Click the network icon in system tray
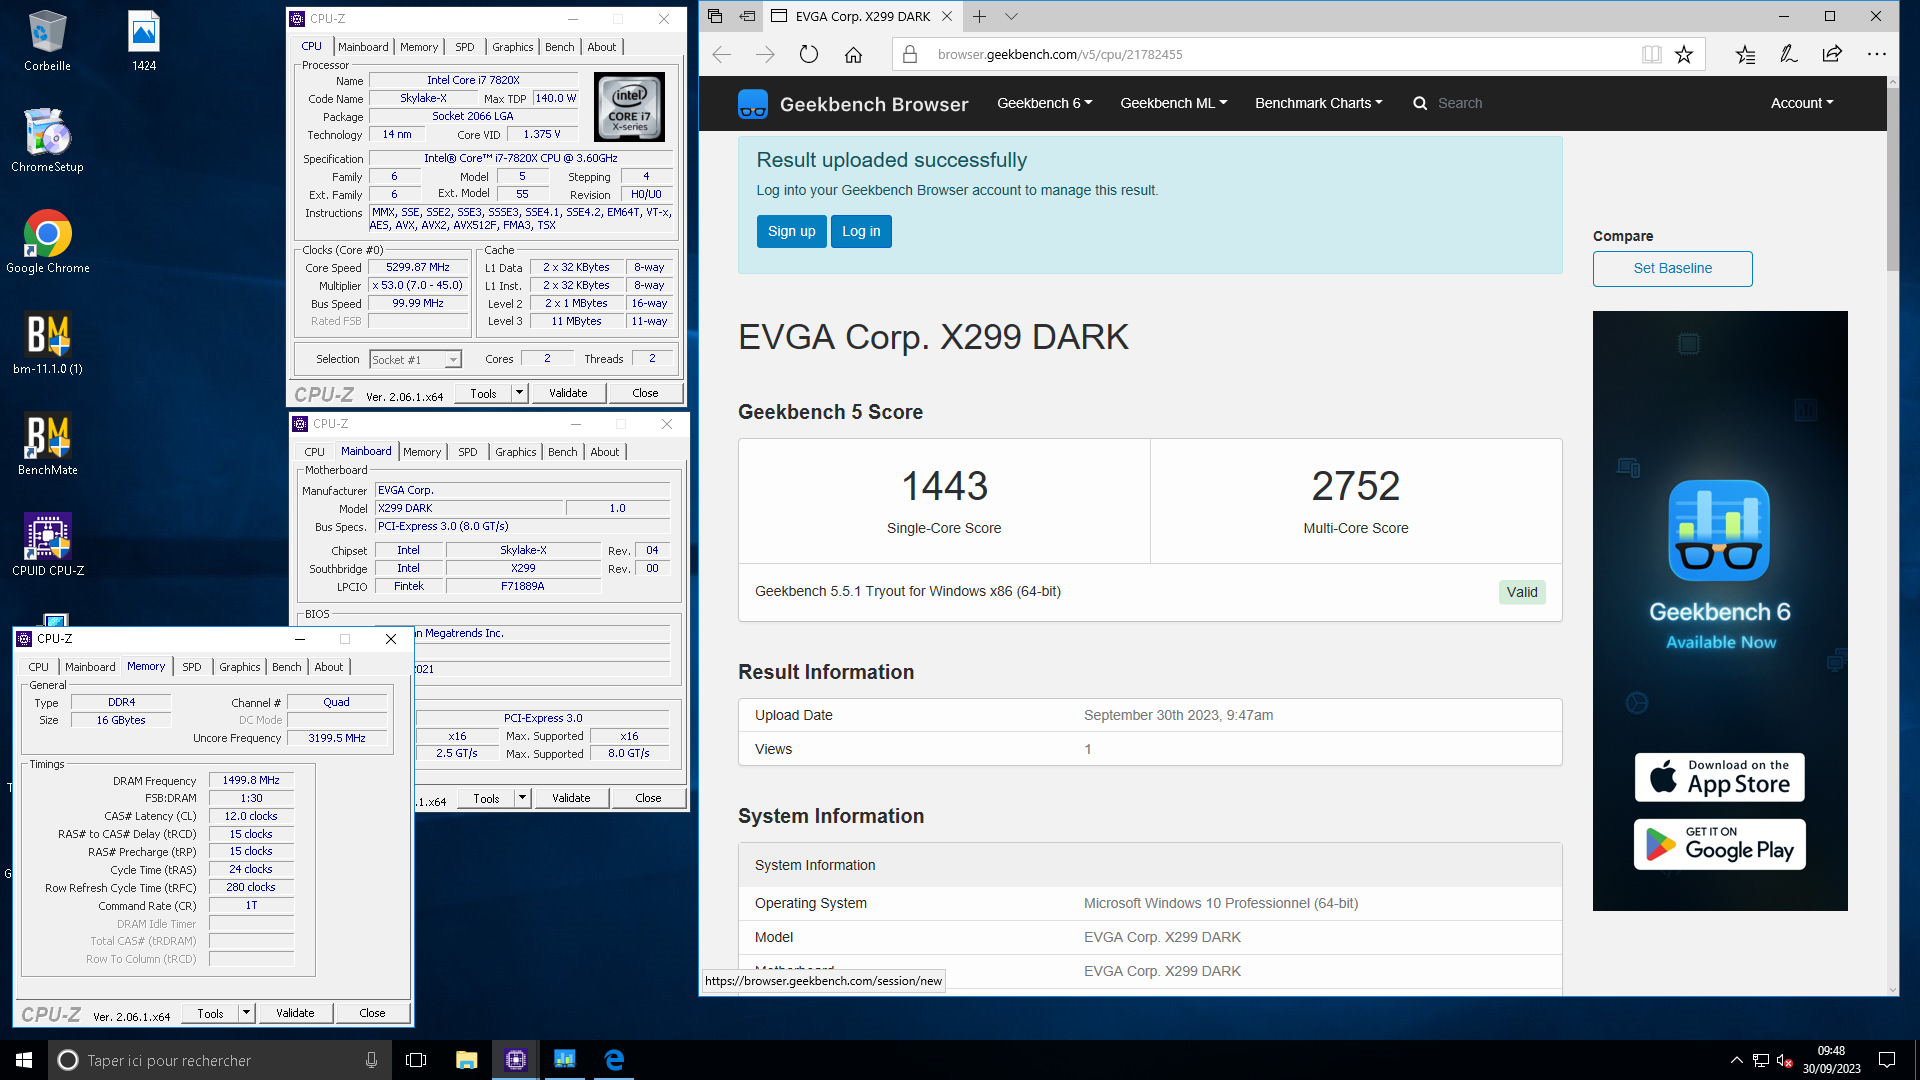This screenshot has width=1920, height=1080. pos(1760,1060)
